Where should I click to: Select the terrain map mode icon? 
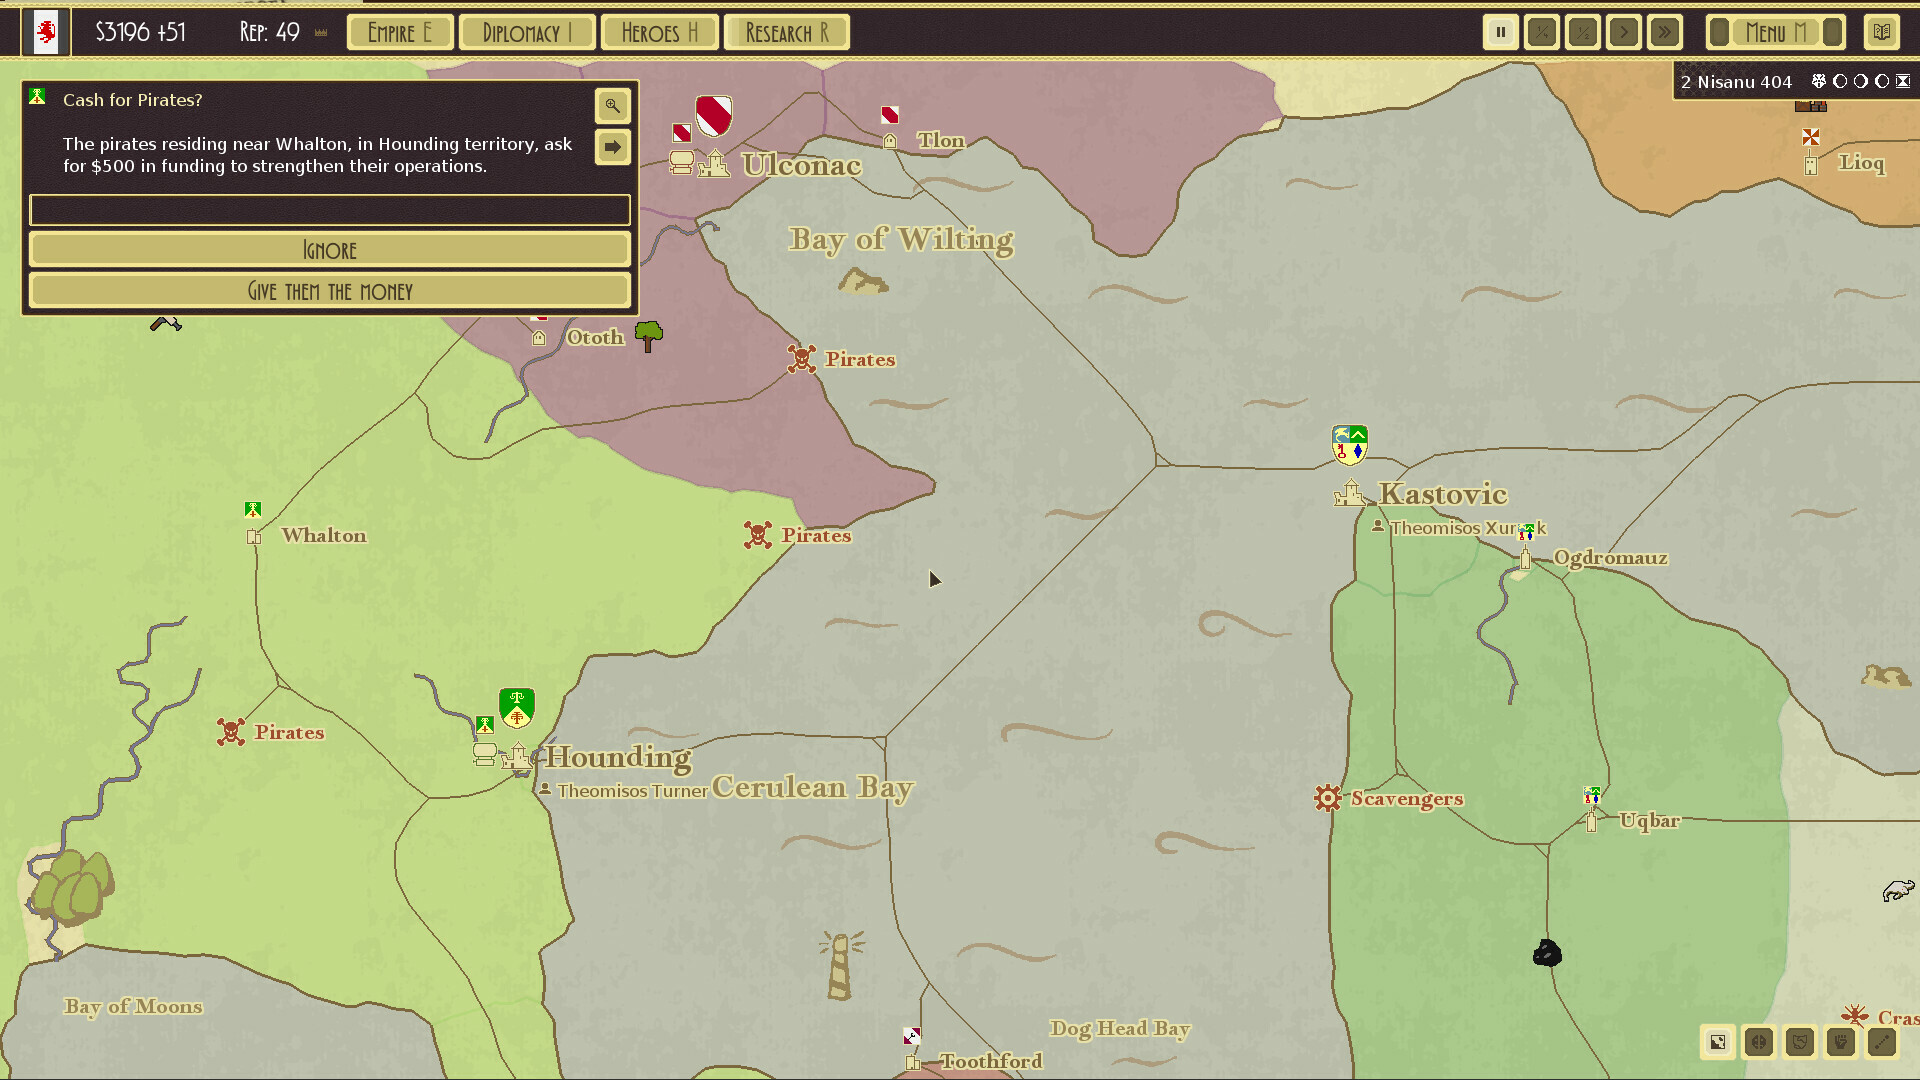pyautogui.click(x=1717, y=1042)
